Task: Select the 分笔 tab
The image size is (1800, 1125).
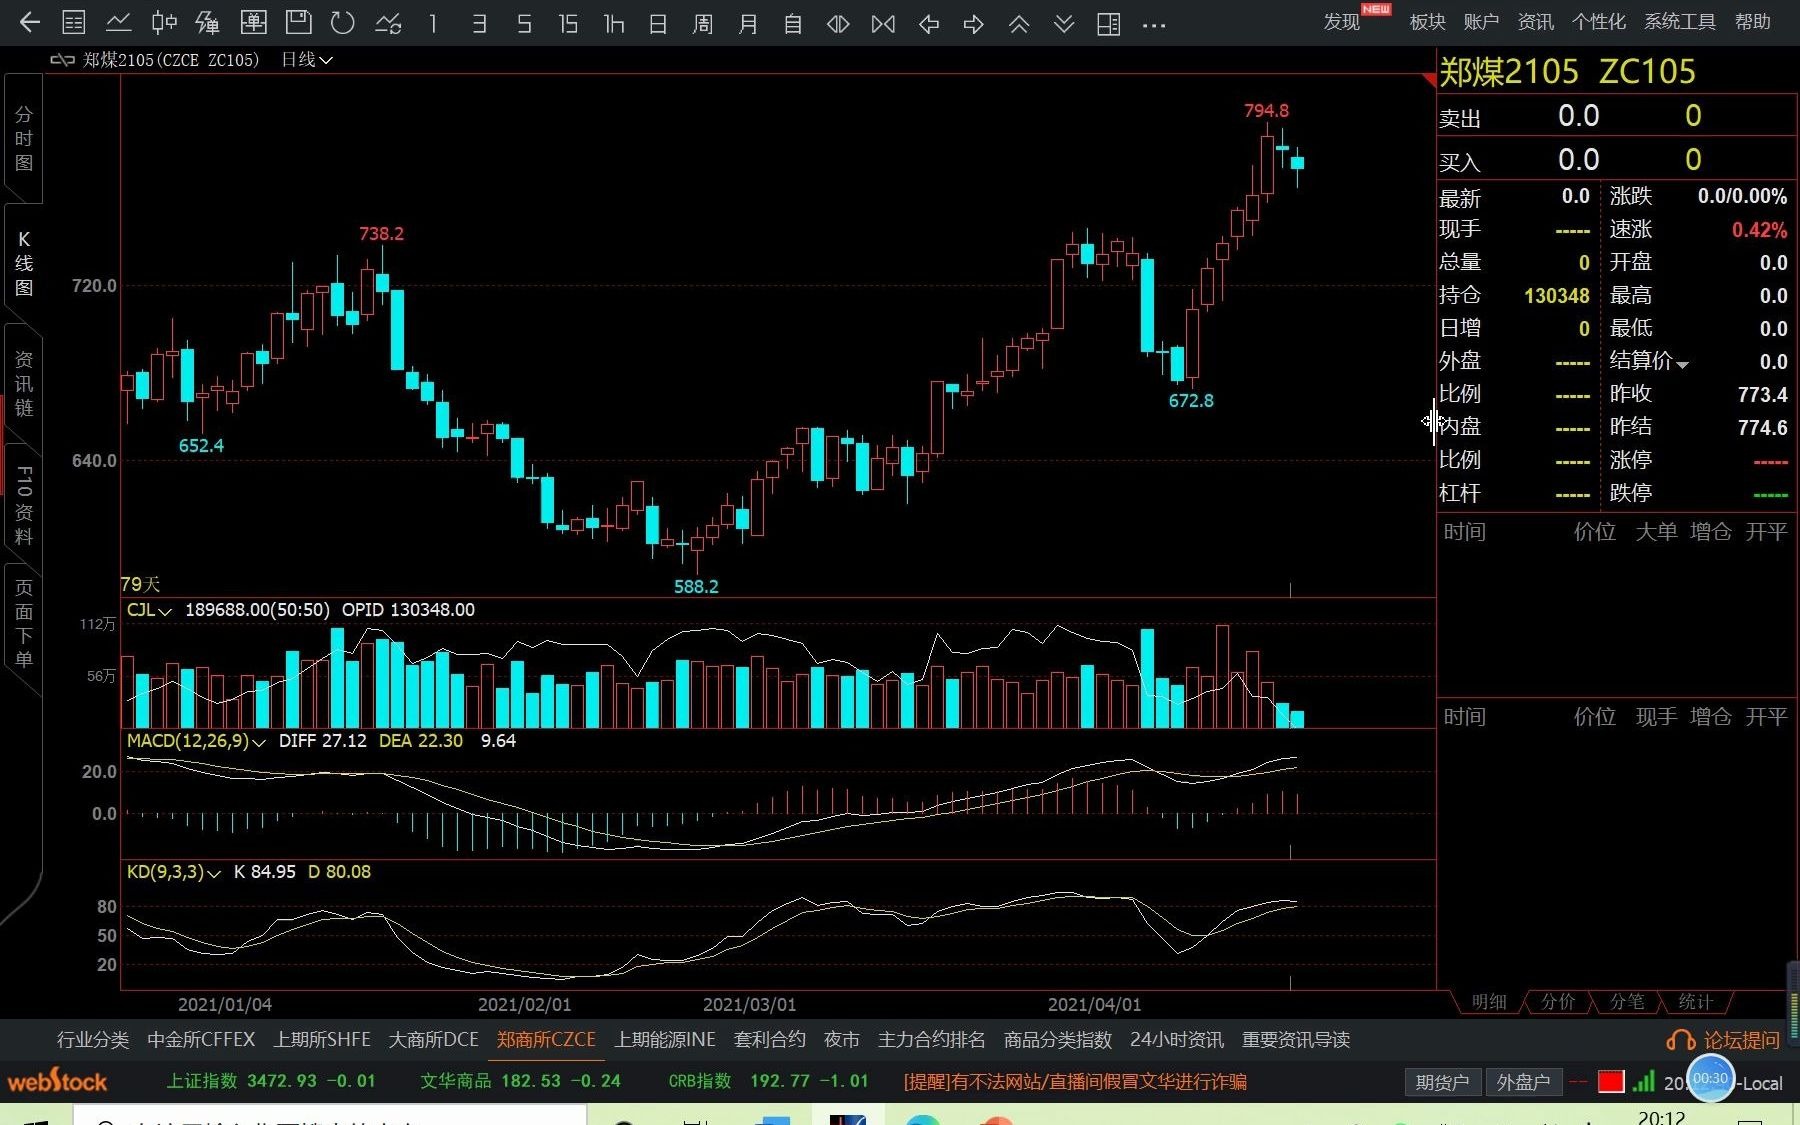Action: [x=1627, y=1001]
